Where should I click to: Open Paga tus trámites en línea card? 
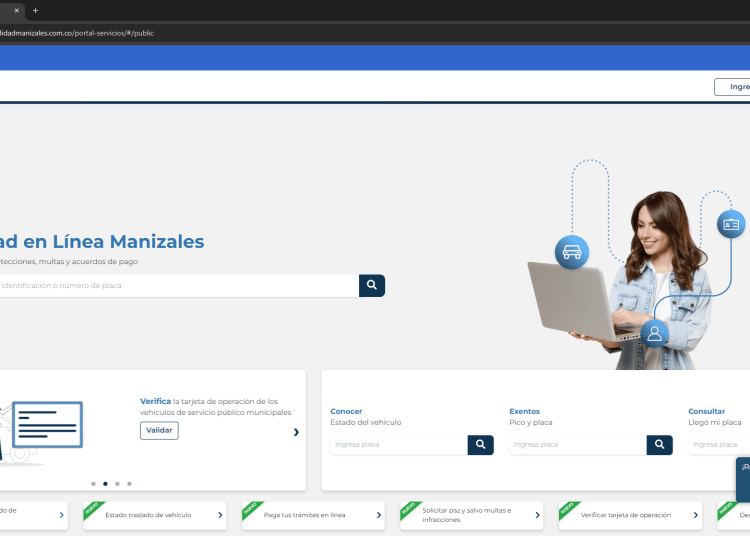click(x=313, y=515)
